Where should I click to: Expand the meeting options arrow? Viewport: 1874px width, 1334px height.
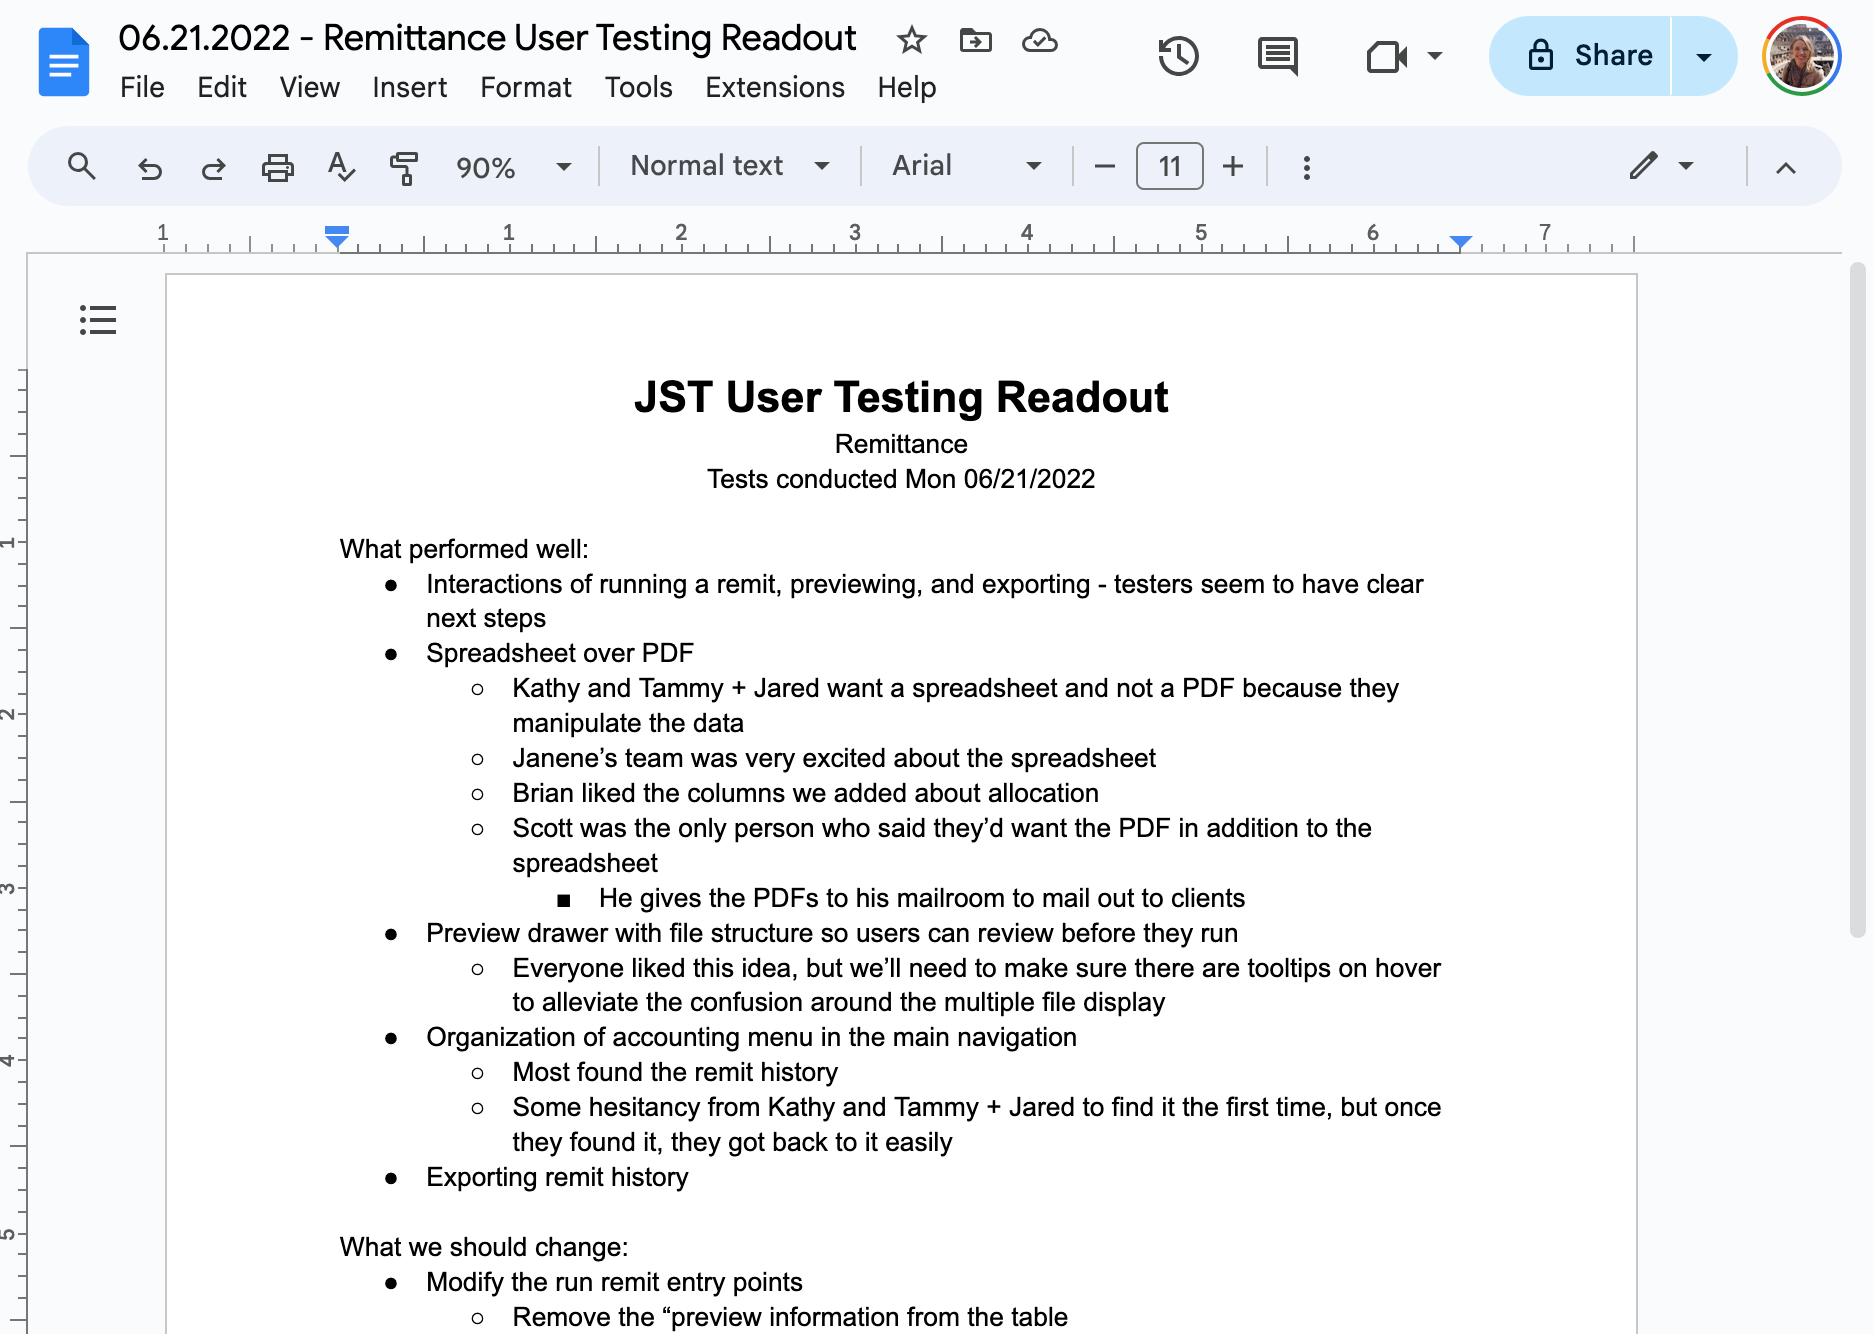pyautogui.click(x=1435, y=56)
